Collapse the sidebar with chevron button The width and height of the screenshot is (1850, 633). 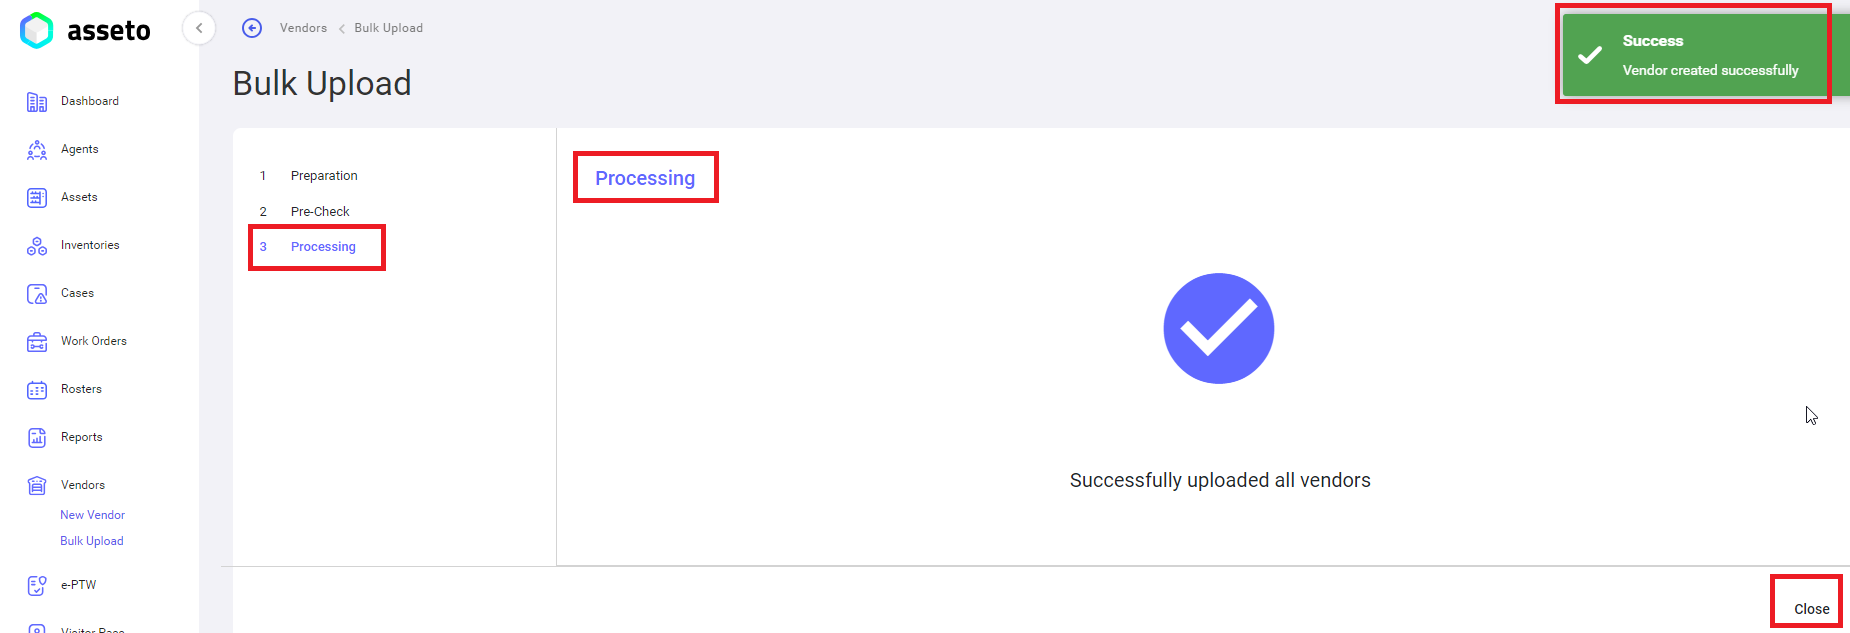[x=199, y=28]
